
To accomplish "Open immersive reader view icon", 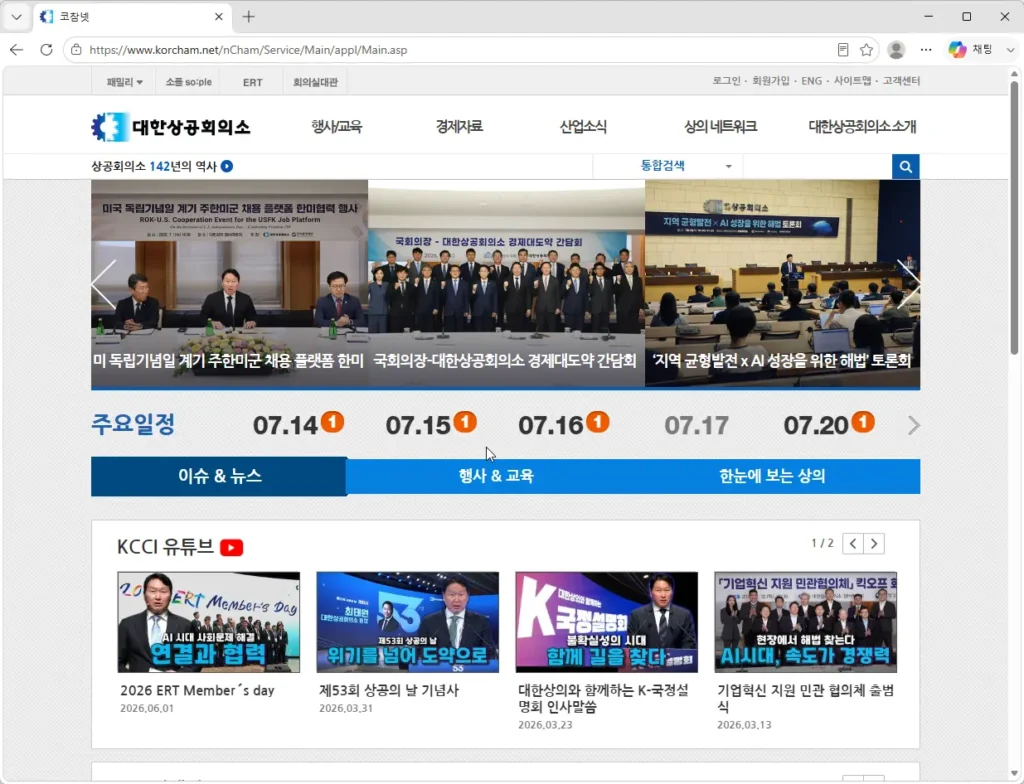I will pyautogui.click(x=843, y=50).
